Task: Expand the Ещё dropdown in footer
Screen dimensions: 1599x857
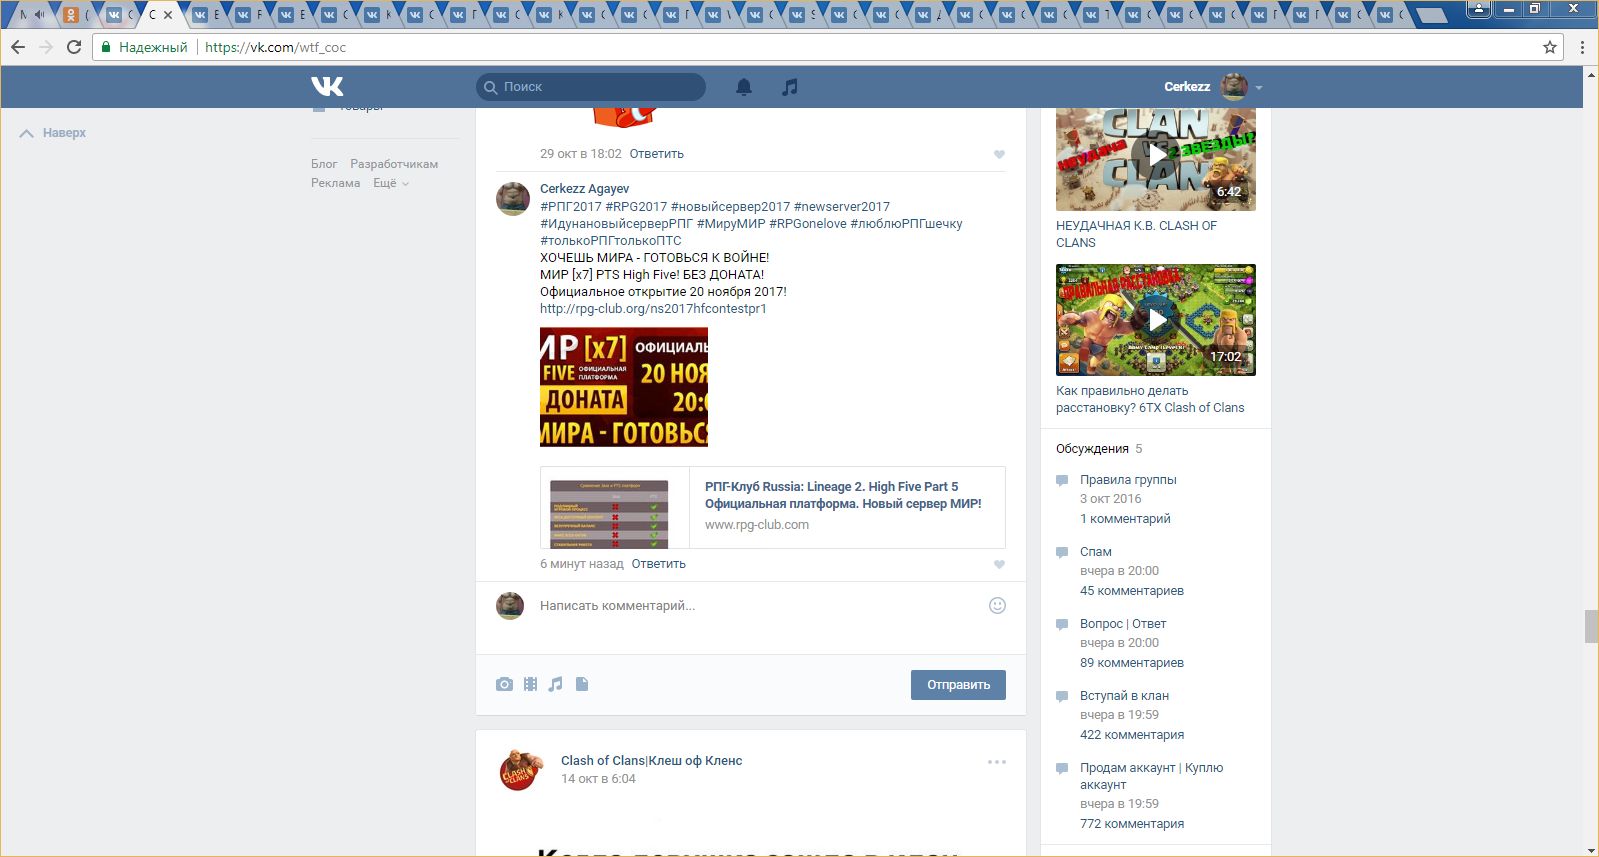Action: coord(391,183)
